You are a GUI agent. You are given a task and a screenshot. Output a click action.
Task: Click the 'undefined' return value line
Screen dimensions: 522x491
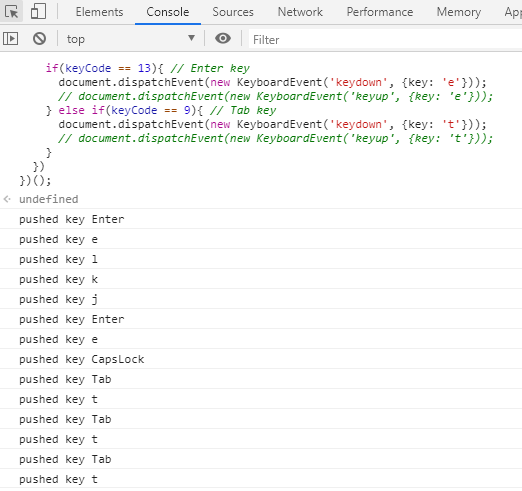pyautogui.click(x=49, y=199)
